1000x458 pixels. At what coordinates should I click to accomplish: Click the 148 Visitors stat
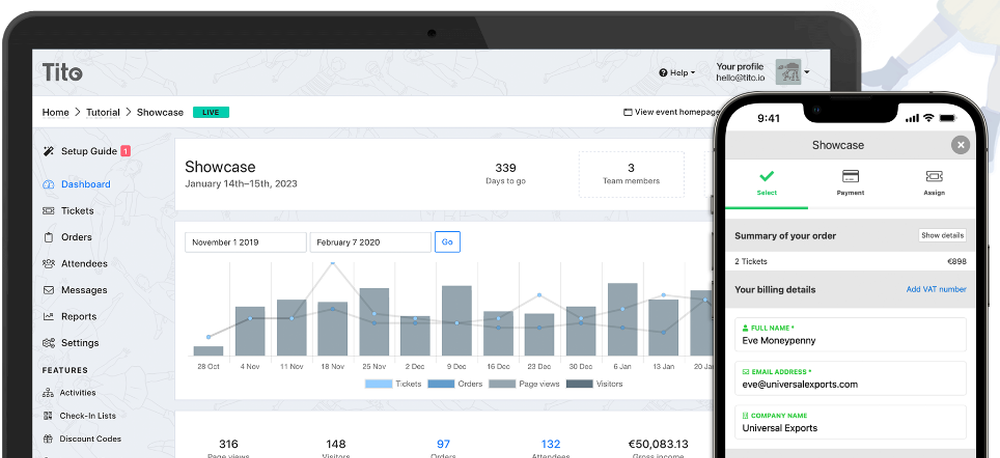click(335, 447)
